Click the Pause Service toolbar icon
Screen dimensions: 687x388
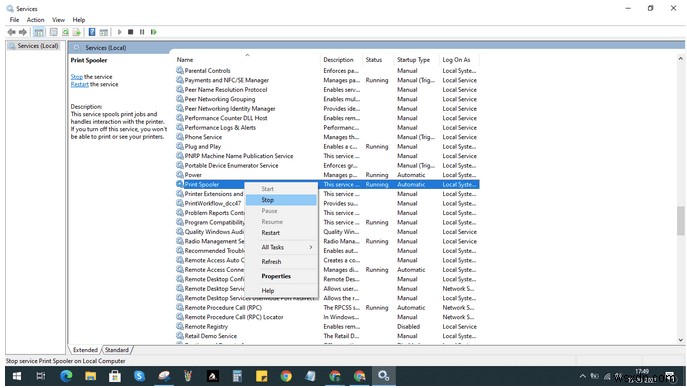pyautogui.click(x=142, y=32)
